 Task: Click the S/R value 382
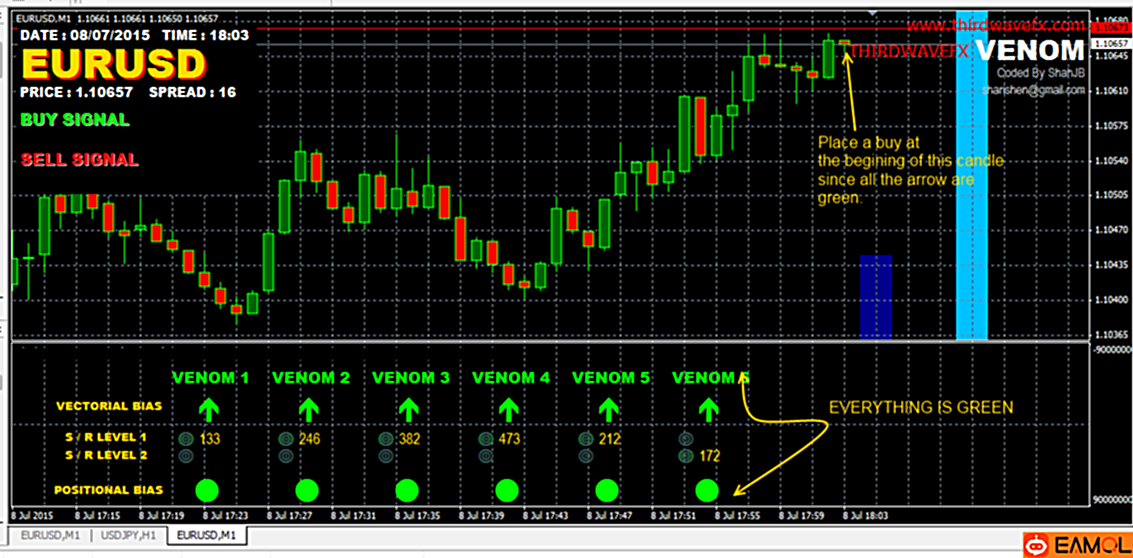click(x=409, y=438)
